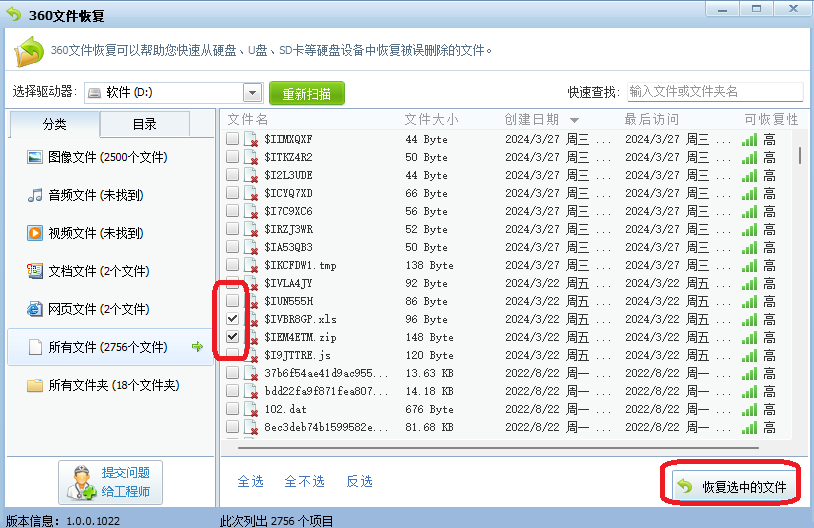This screenshot has height=528, width=814.
Task: Click the file icon of $ITKZ4R2
Action: (x=251, y=157)
